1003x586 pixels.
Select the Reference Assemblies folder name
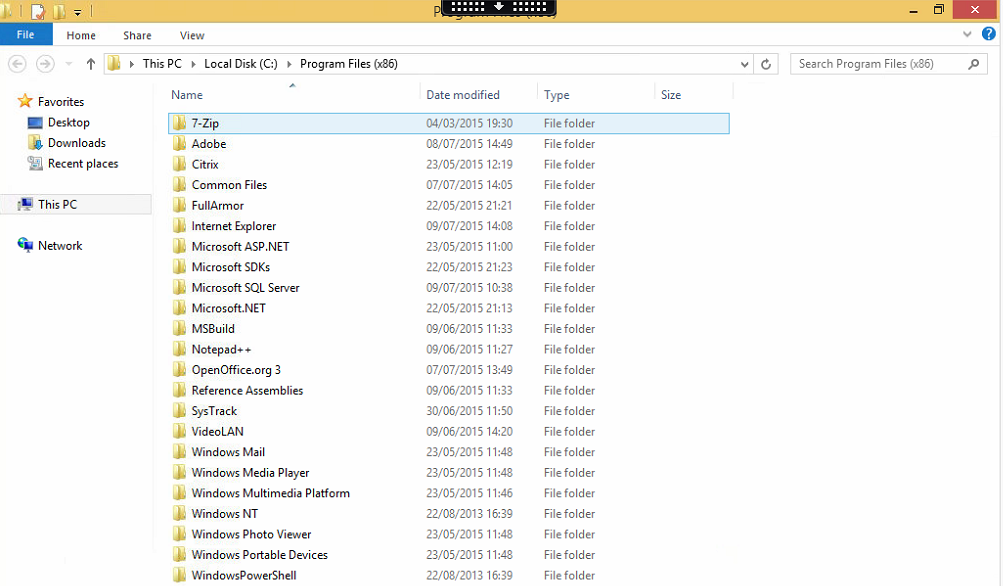[x=248, y=390]
